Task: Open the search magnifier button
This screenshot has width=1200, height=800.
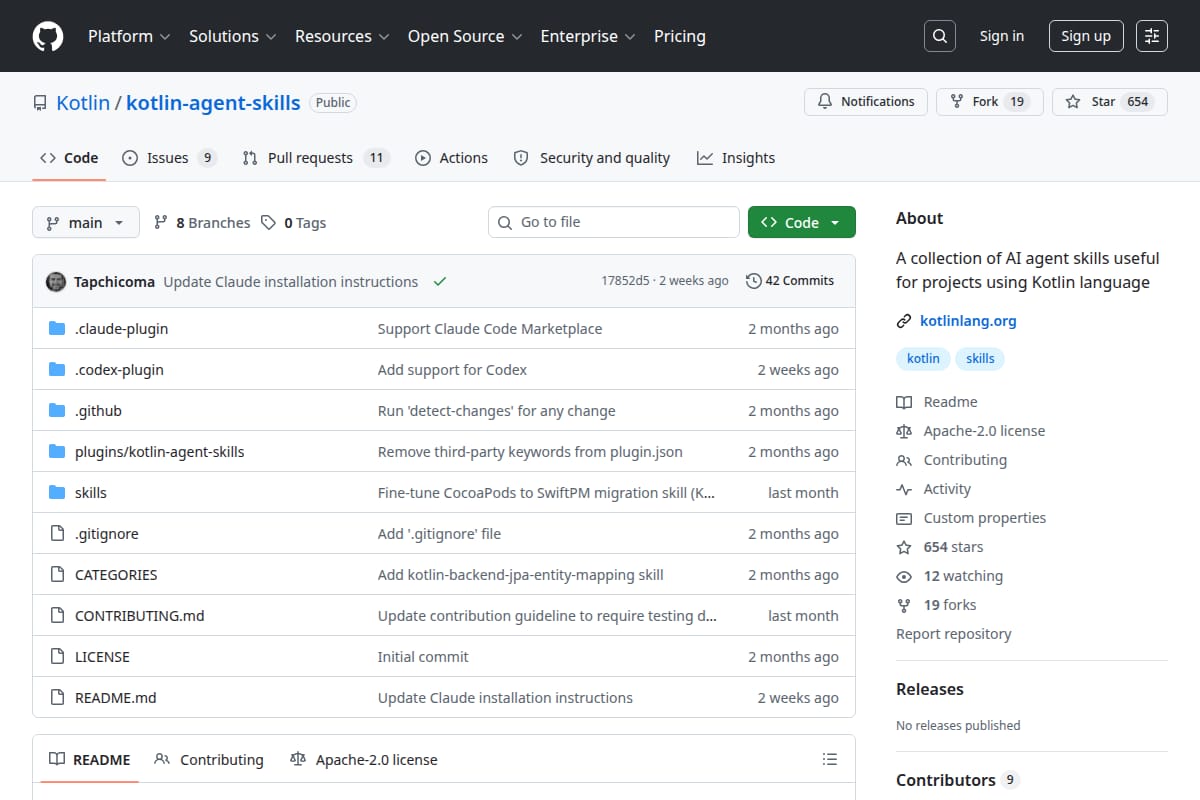Action: (x=939, y=36)
